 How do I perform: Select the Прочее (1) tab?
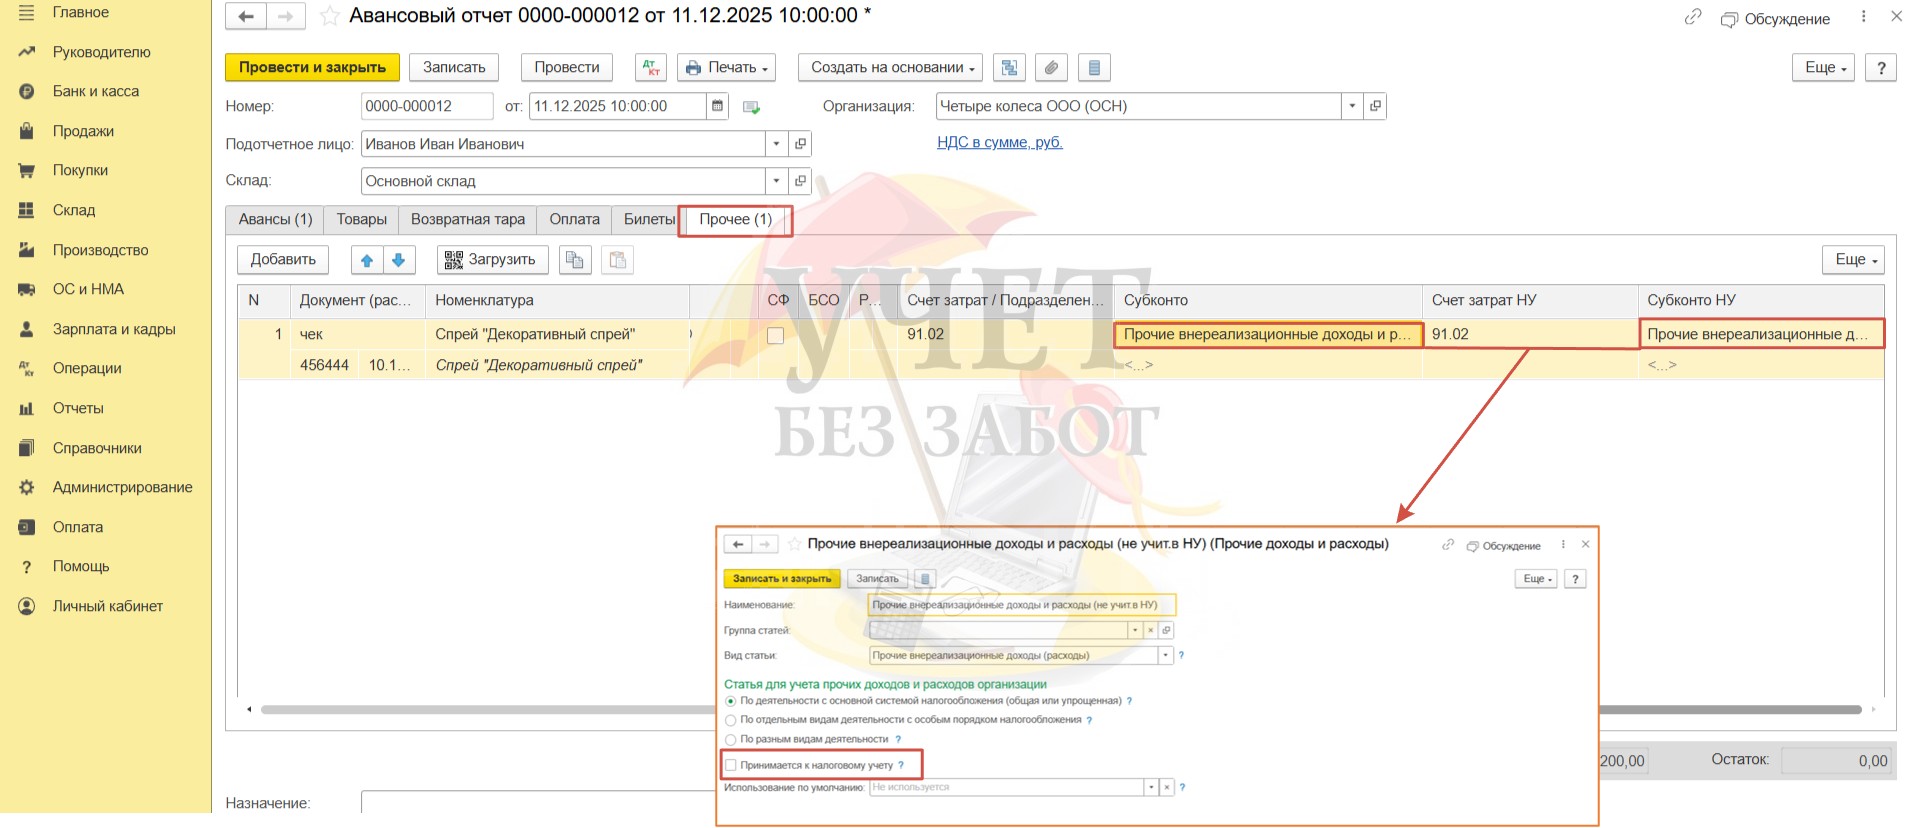[736, 220]
